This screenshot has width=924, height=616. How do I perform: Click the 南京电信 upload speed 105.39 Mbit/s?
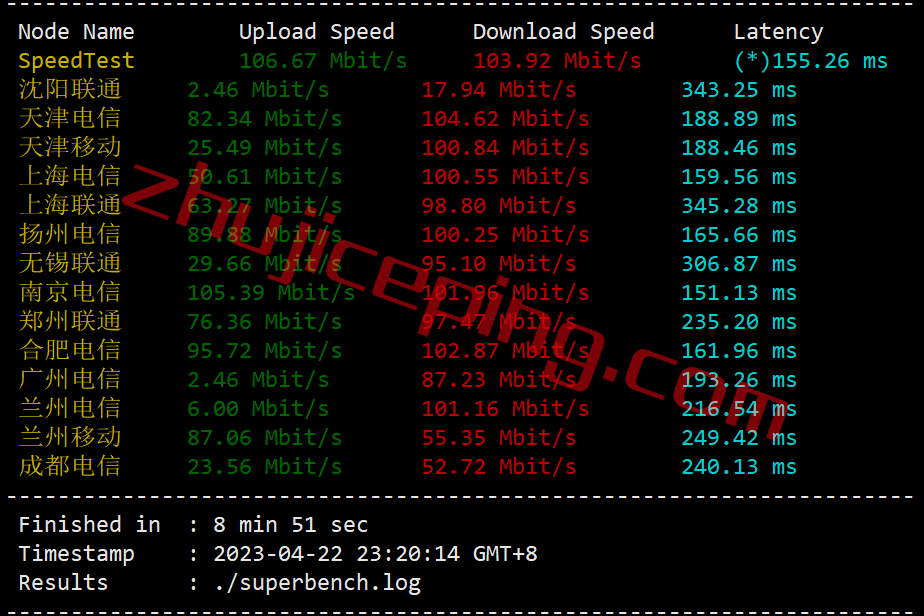tap(271, 292)
